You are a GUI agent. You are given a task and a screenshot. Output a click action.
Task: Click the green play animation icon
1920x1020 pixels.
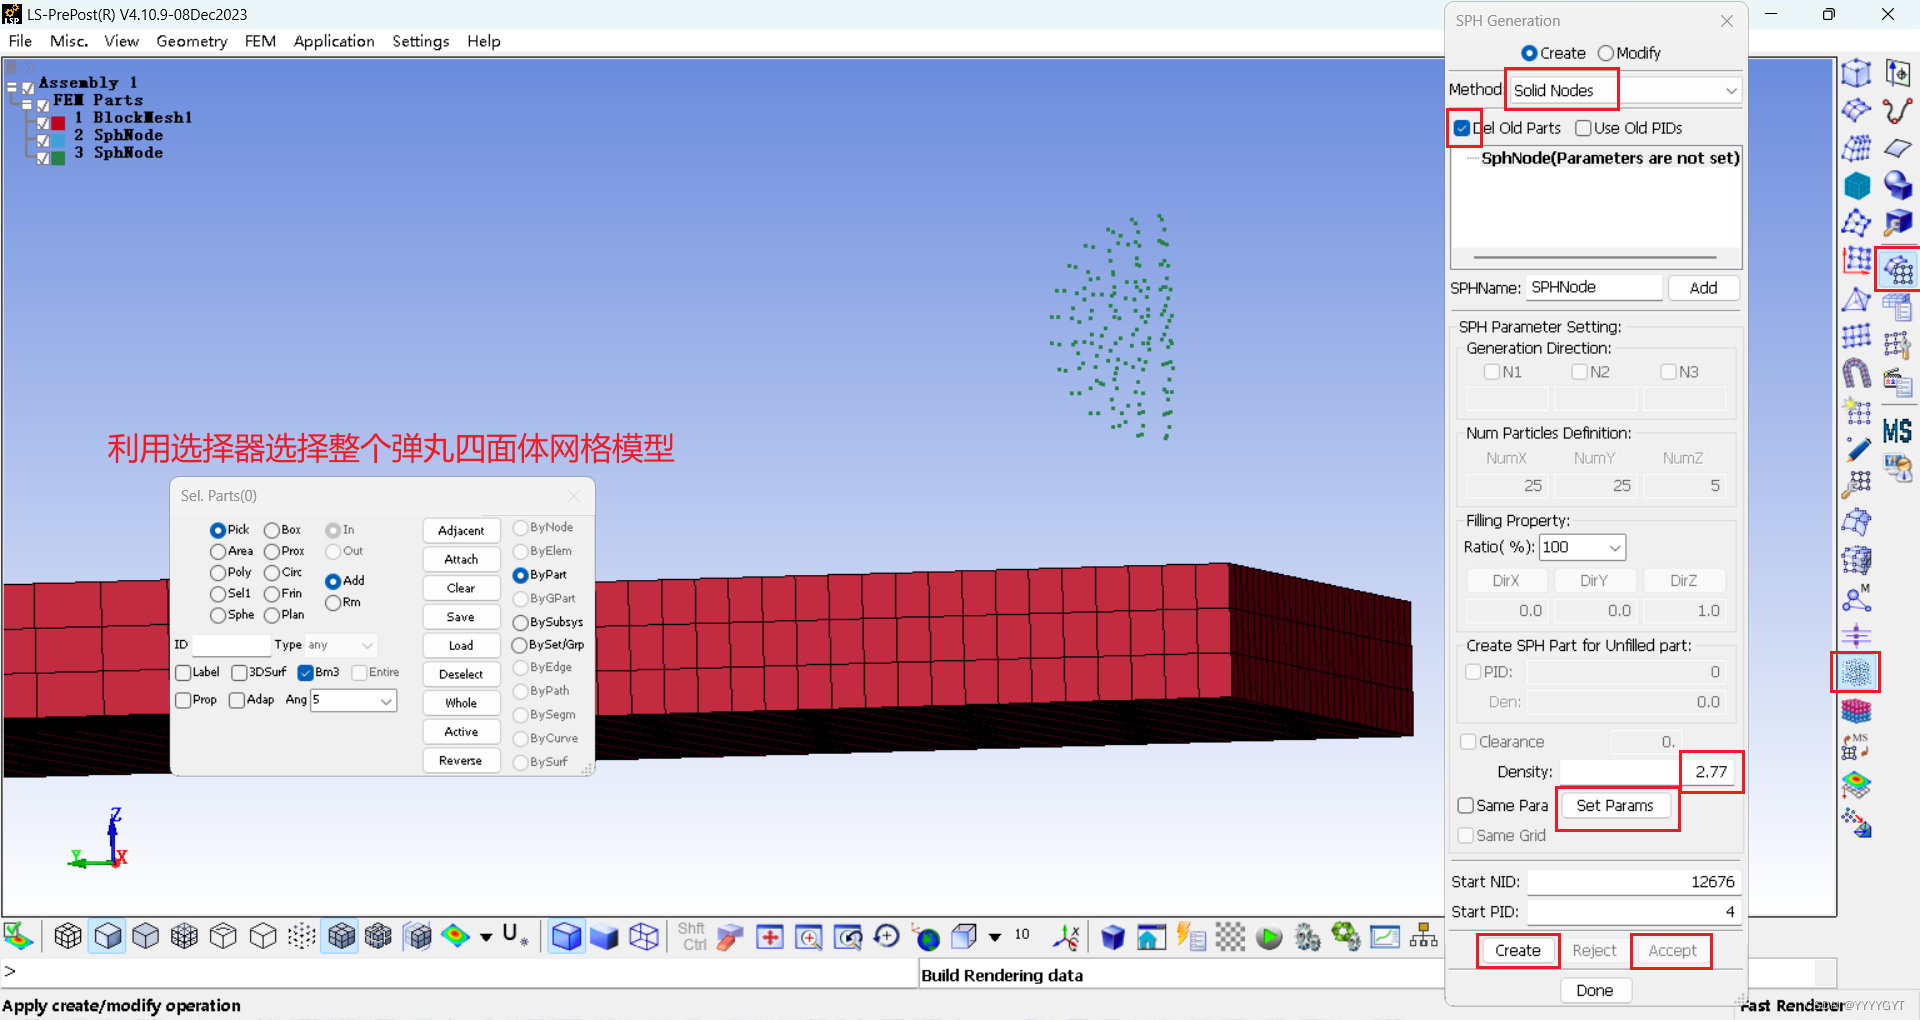pos(1269,937)
